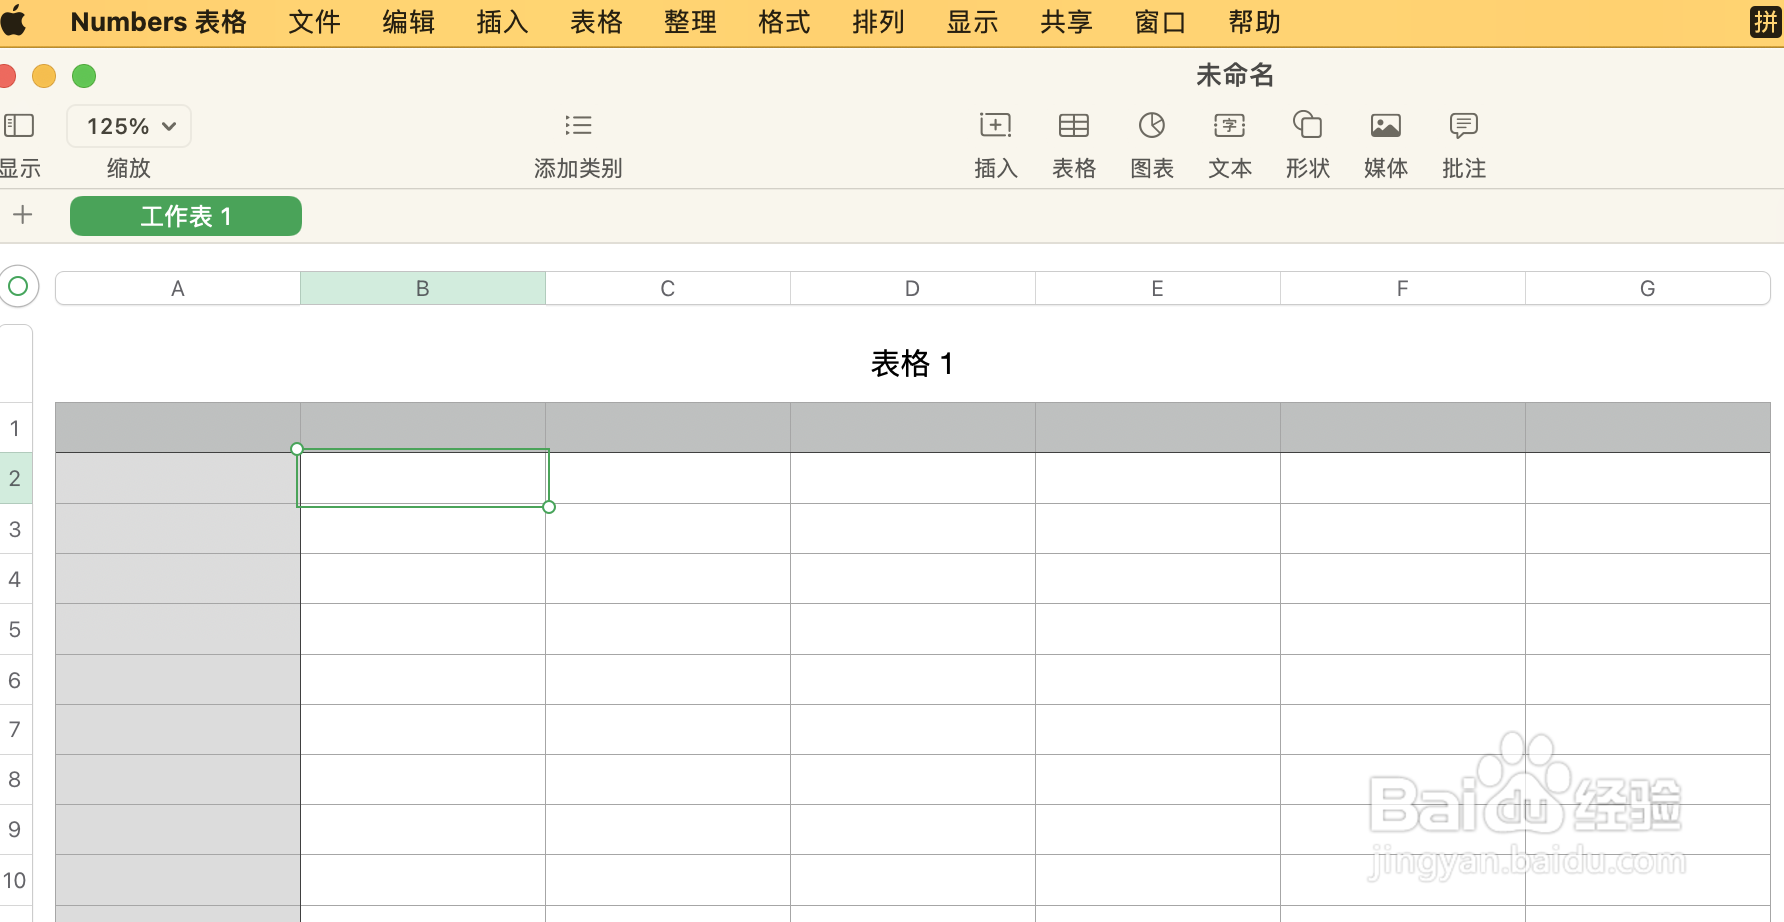Image resolution: width=1784 pixels, height=922 pixels.
Task: Switch to the 工作表 1 sheet tab
Action: pos(185,216)
